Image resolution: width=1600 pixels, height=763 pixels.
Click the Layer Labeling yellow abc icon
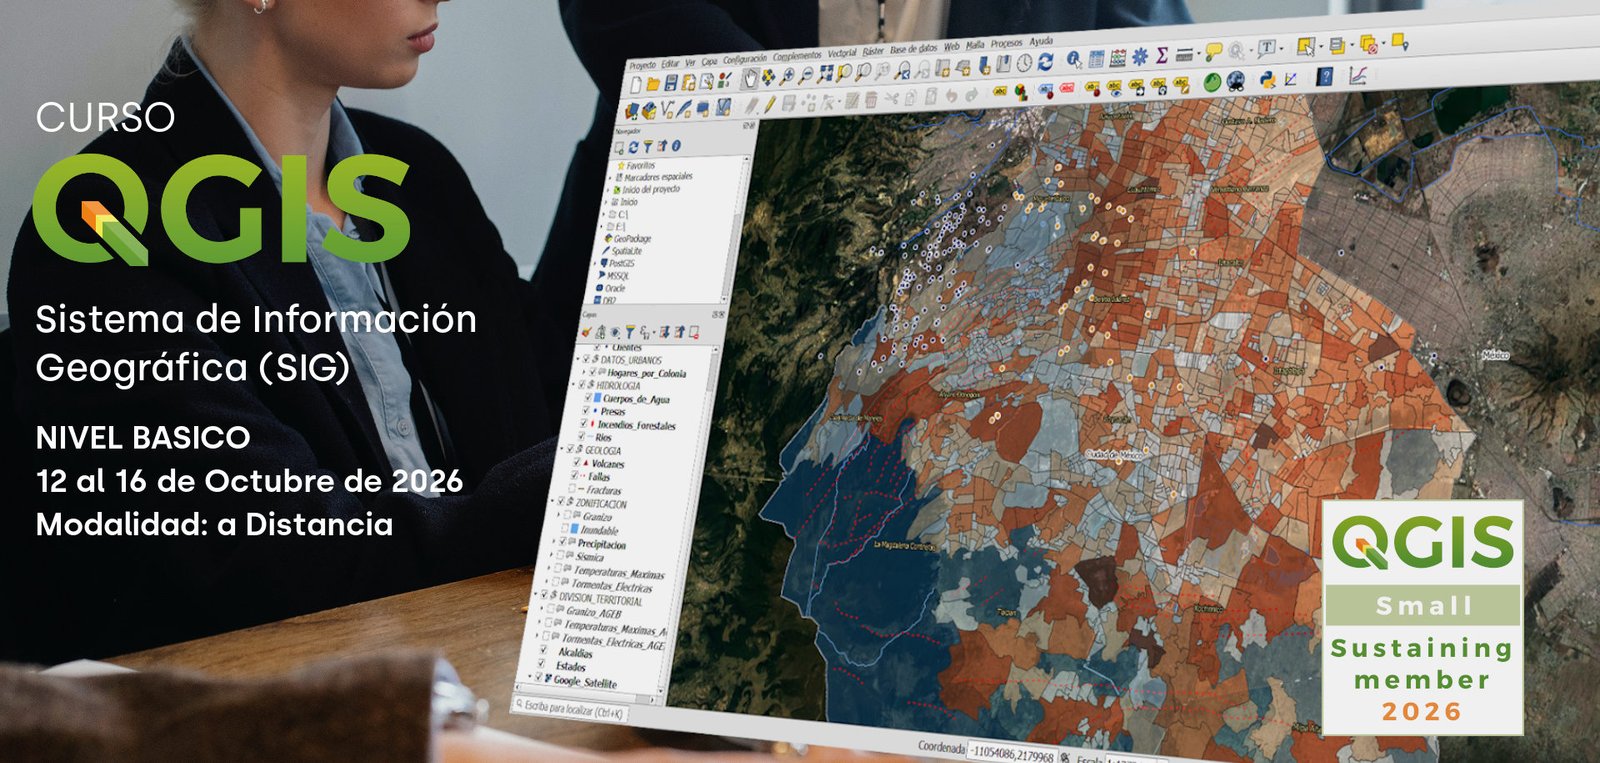tap(1000, 93)
